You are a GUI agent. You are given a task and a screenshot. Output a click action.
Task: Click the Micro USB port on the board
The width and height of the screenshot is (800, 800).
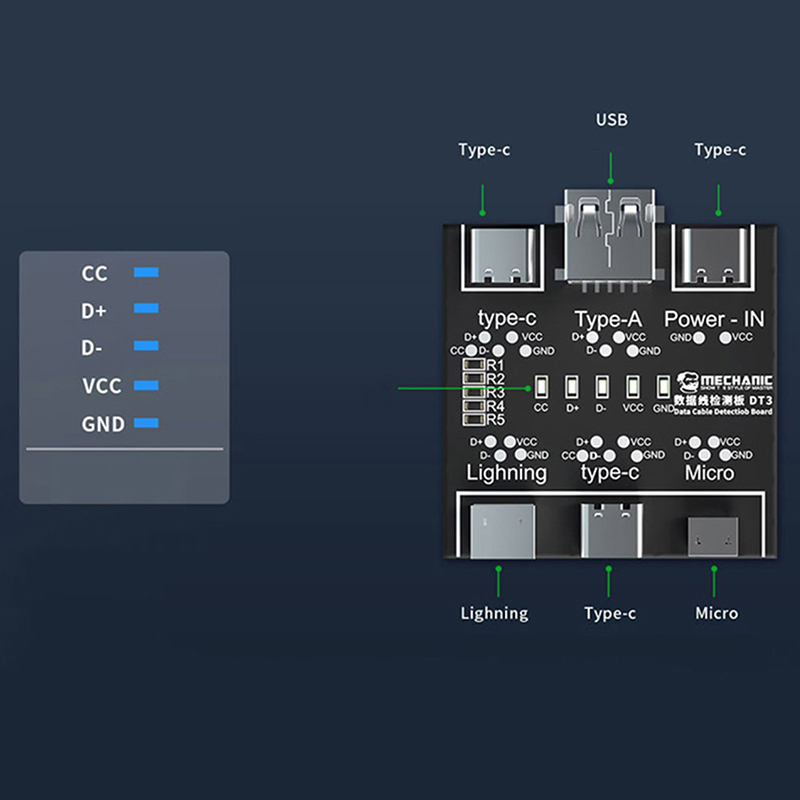tap(715, 538)
